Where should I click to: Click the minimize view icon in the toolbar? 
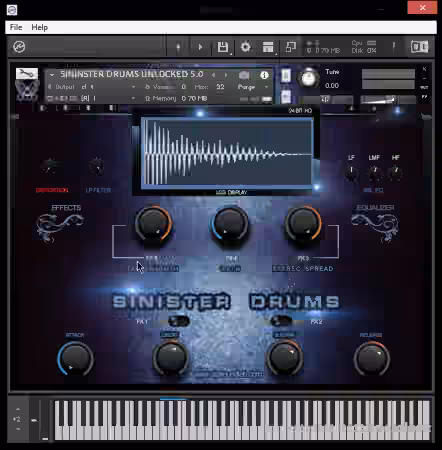click(291, 47)
